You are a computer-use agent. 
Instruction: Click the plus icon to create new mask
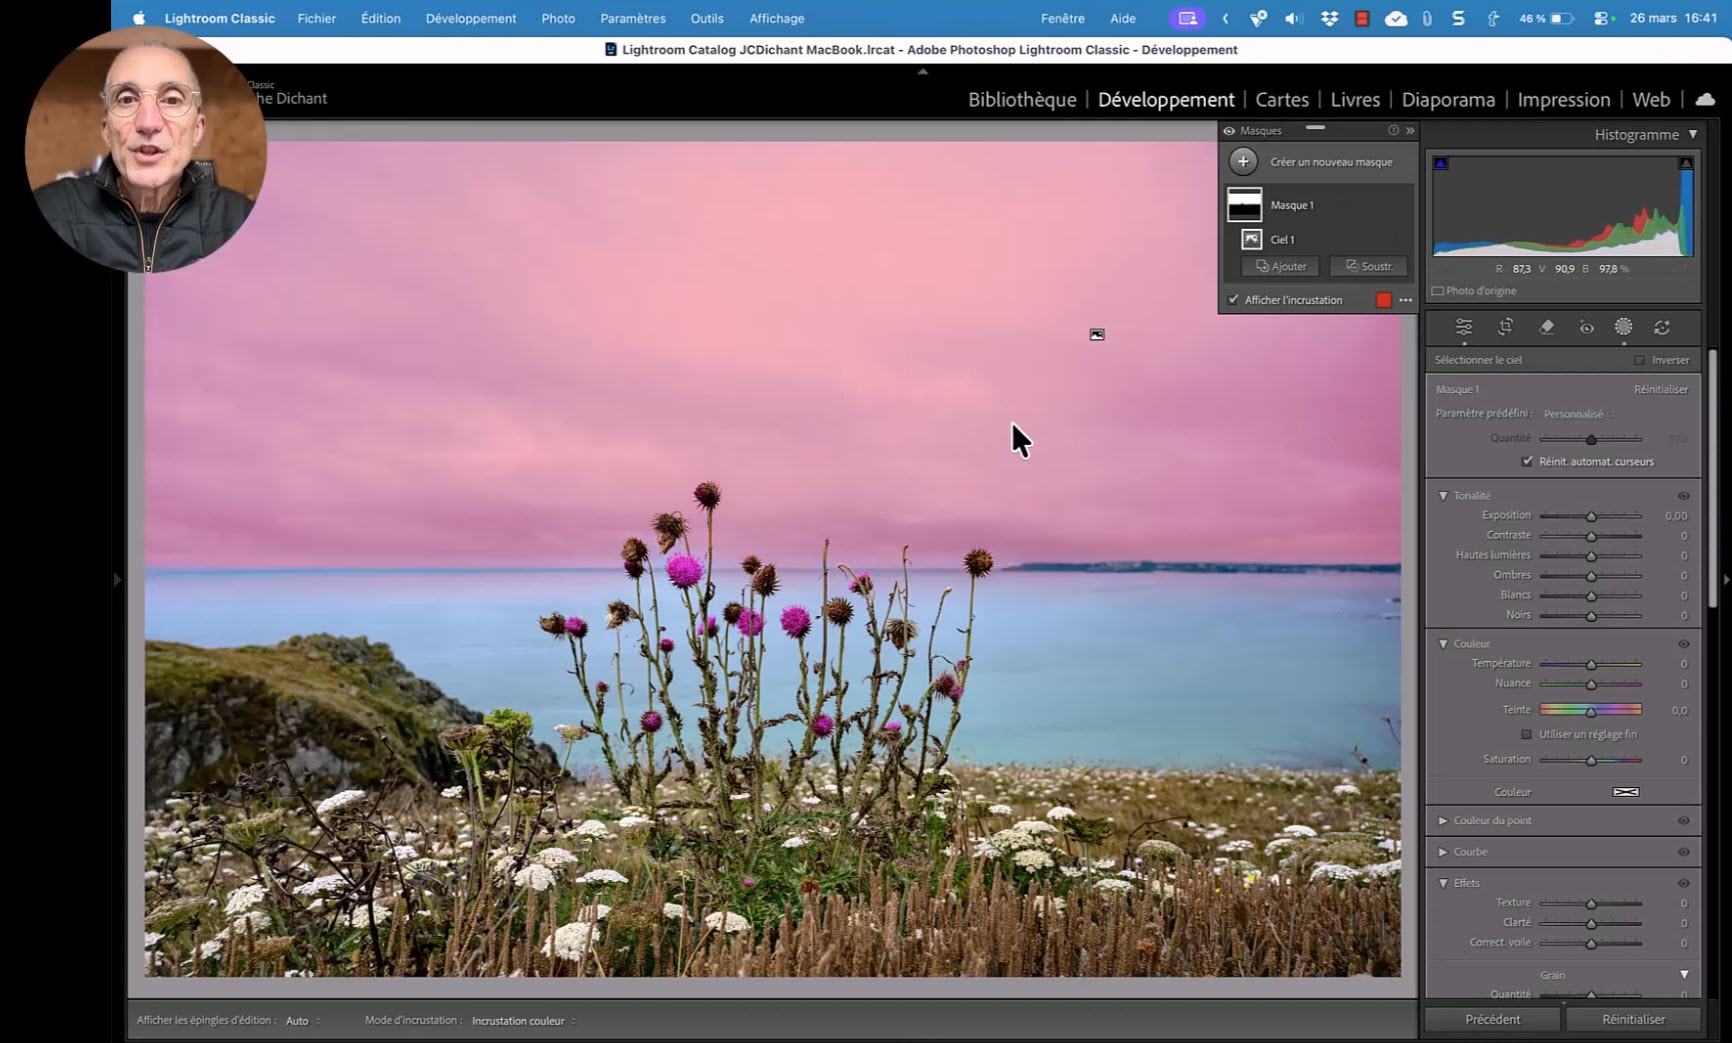pyautogui.click(x=1242, y=161)
